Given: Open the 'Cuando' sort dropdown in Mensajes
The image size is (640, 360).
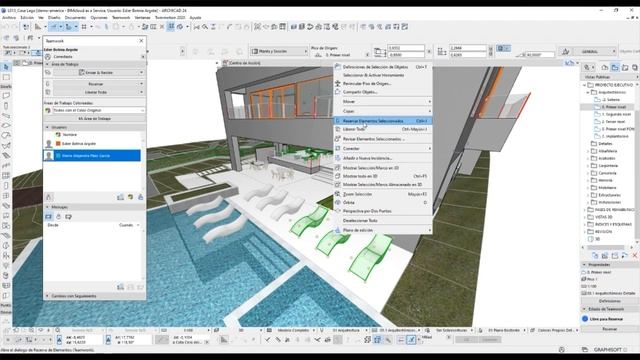Looking at the screenshot, I should click(x=129, y=225).
